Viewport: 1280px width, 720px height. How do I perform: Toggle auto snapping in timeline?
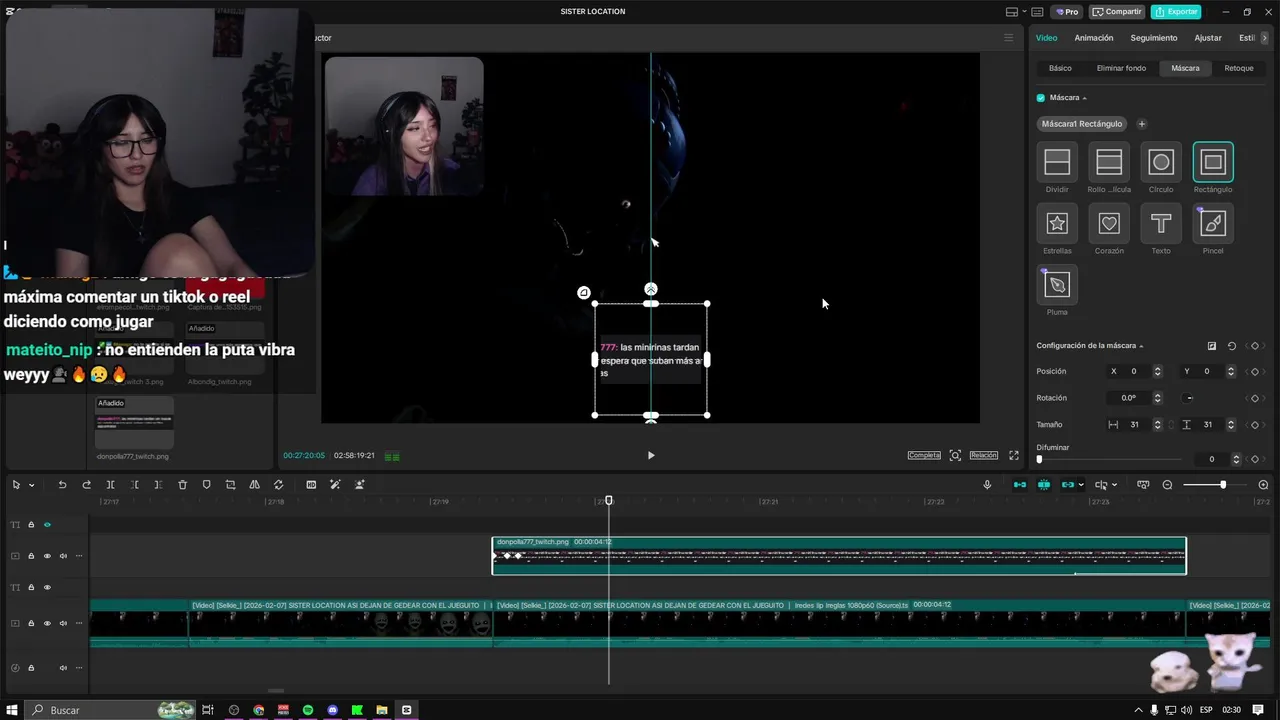(1044, 485)
